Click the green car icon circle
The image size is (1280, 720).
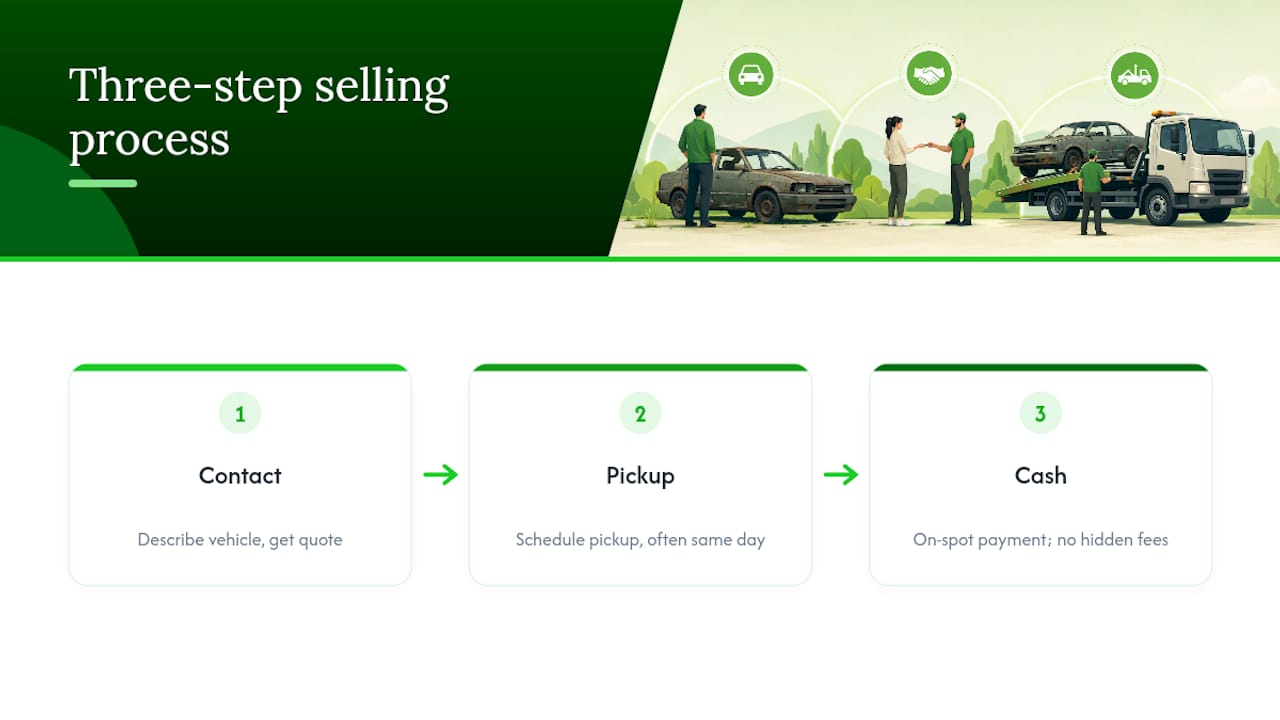tap(751, 74)
